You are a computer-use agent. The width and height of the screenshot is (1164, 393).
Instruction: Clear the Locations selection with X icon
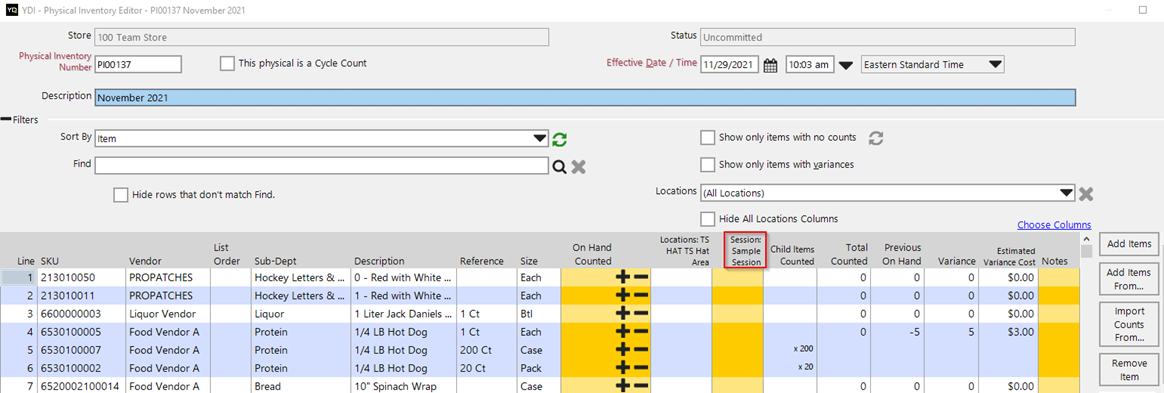1085,194
